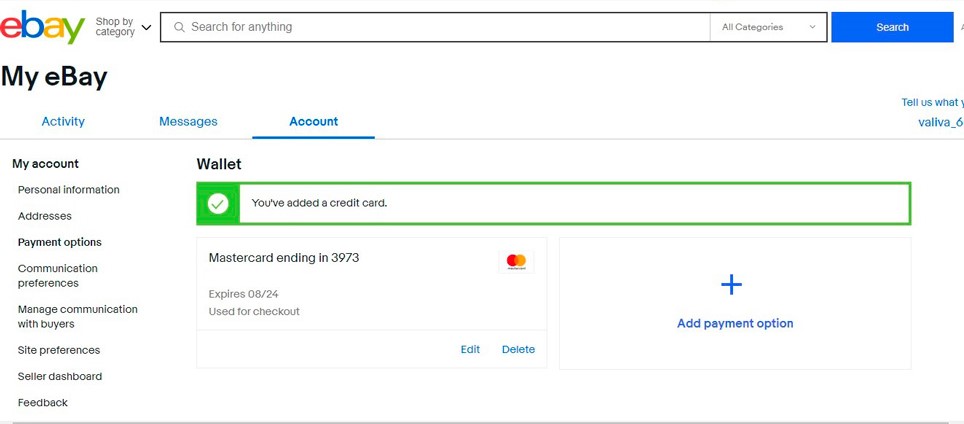Click the You've added a credit card message
Viewport: 964px width, 424px height.
pos(320,203)
